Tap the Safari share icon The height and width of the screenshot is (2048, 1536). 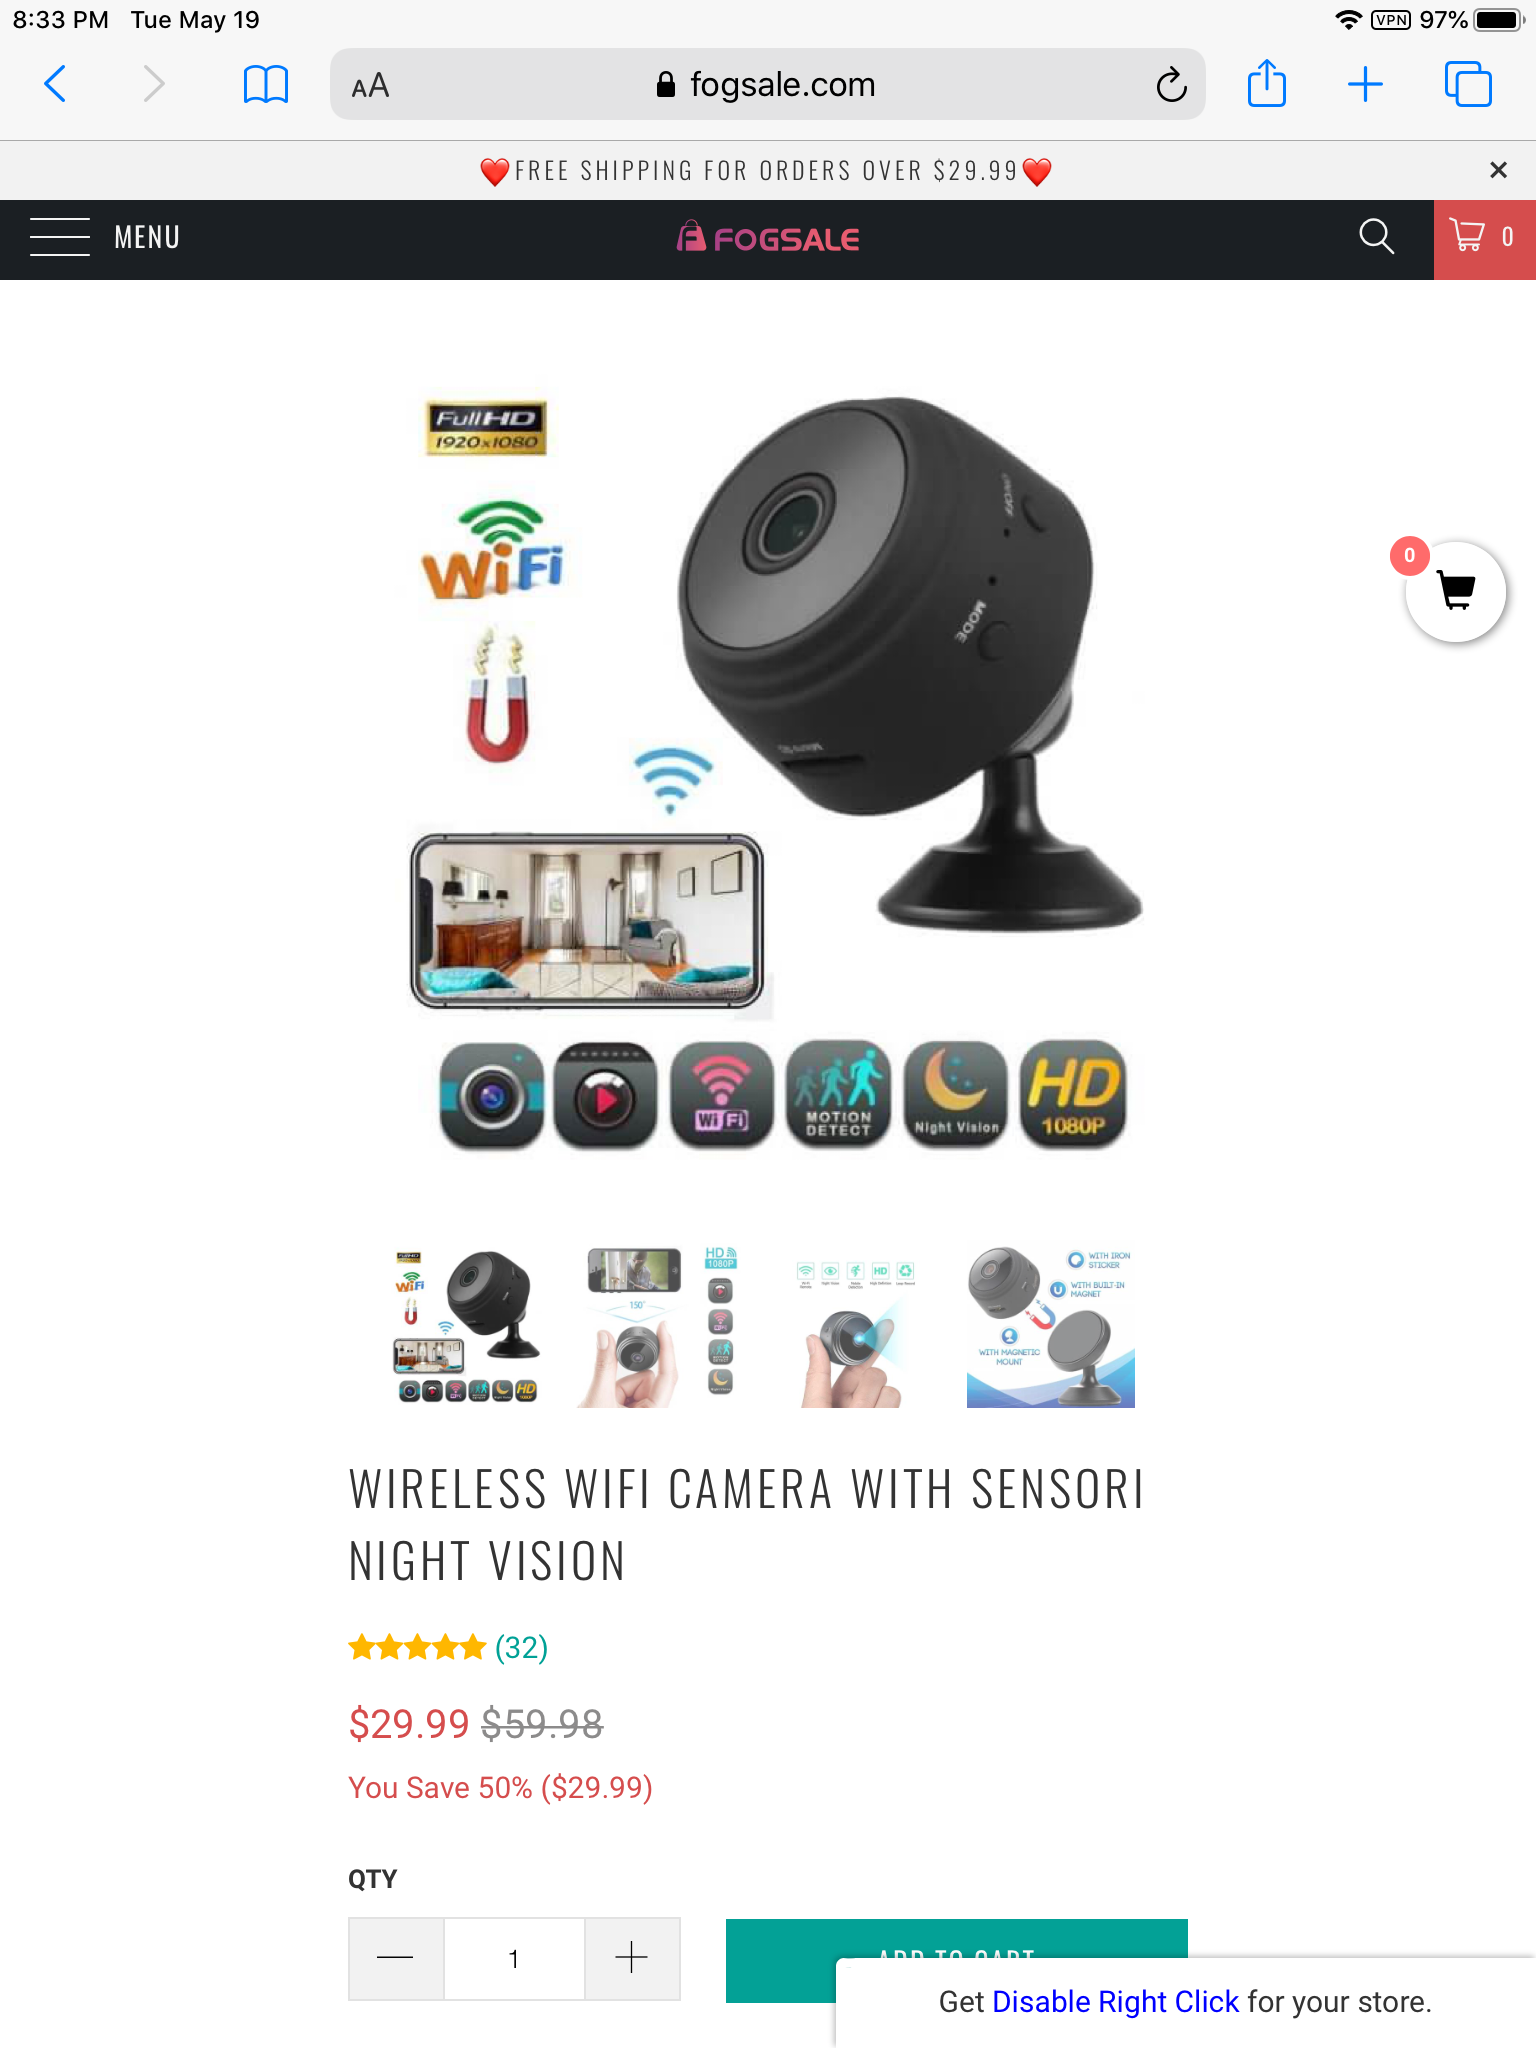pos(1267,83)
